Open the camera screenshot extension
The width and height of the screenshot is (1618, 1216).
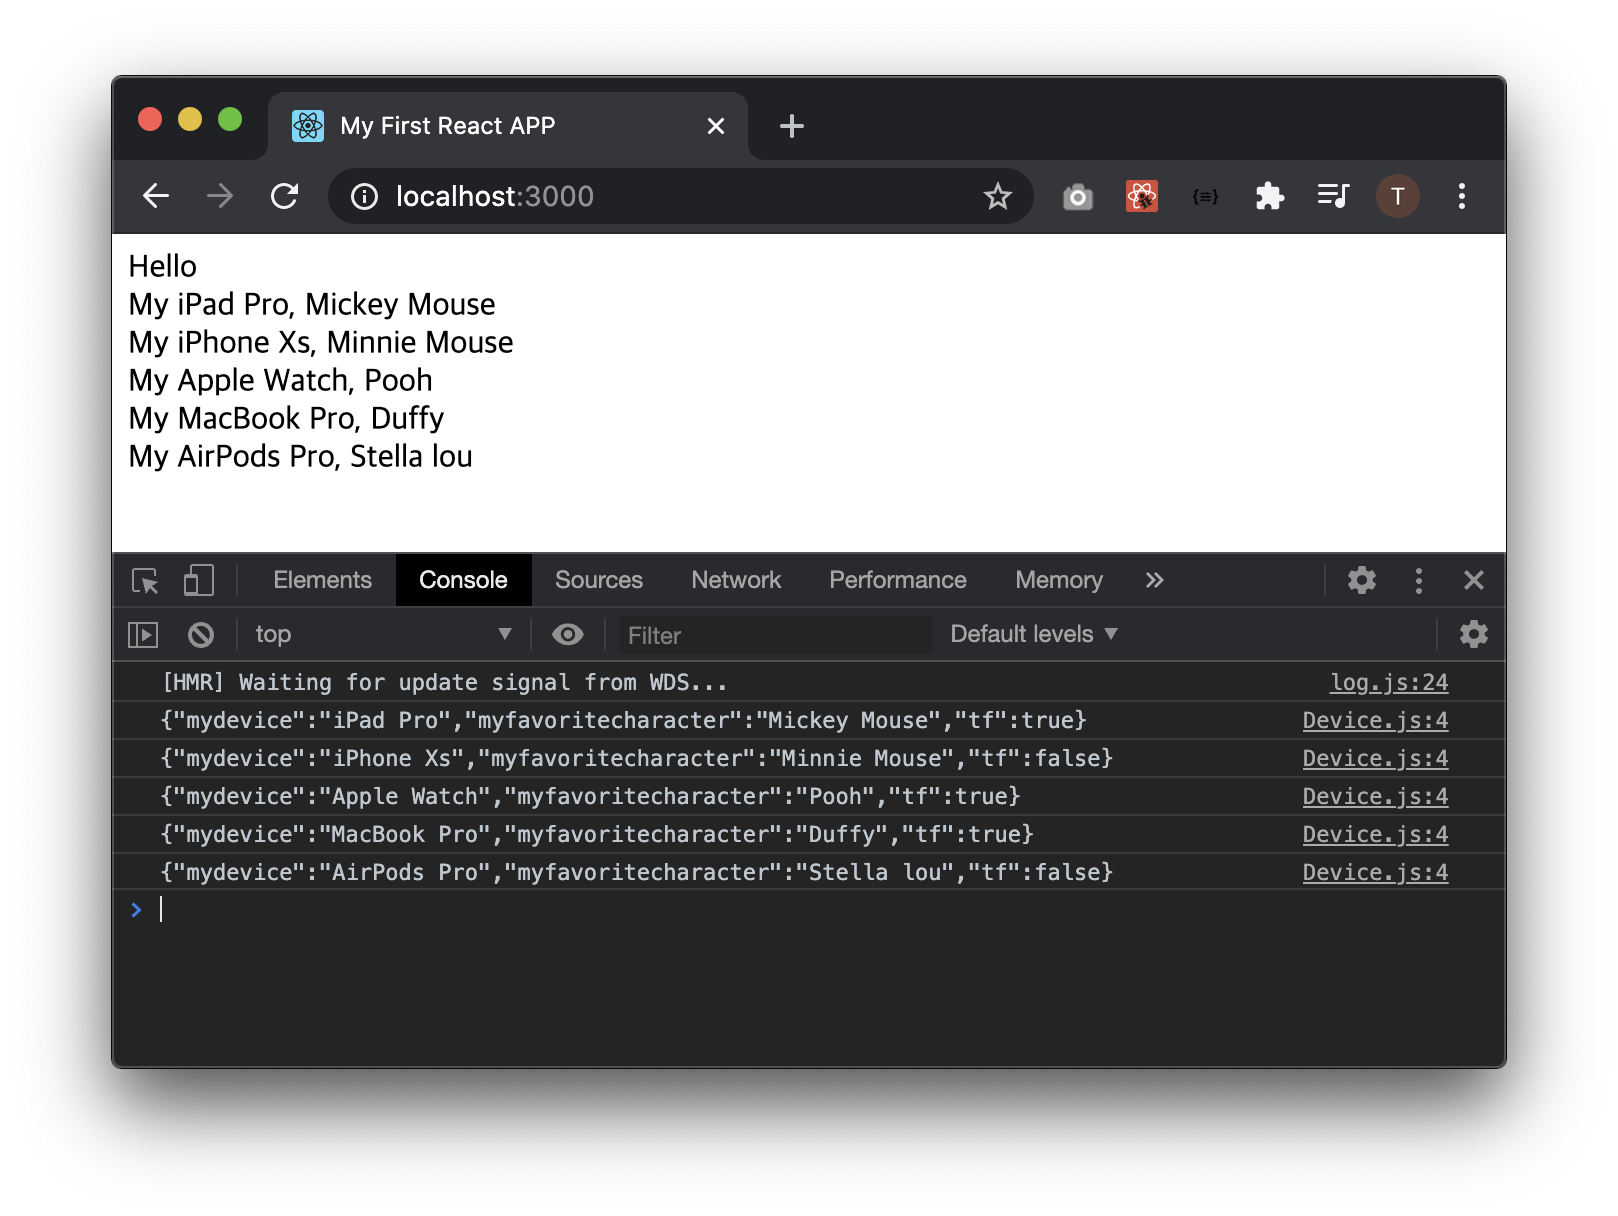coord(1077,196)
